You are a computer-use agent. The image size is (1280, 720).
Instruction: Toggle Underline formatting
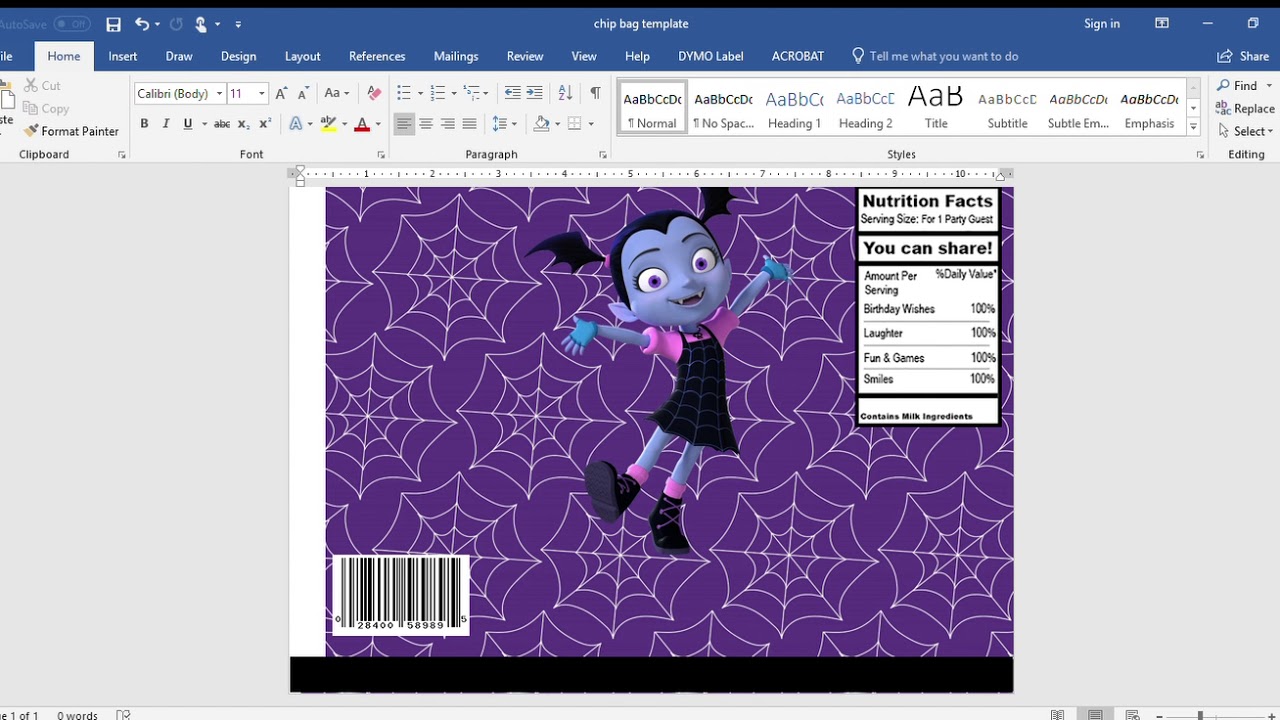tap(188, 124)
